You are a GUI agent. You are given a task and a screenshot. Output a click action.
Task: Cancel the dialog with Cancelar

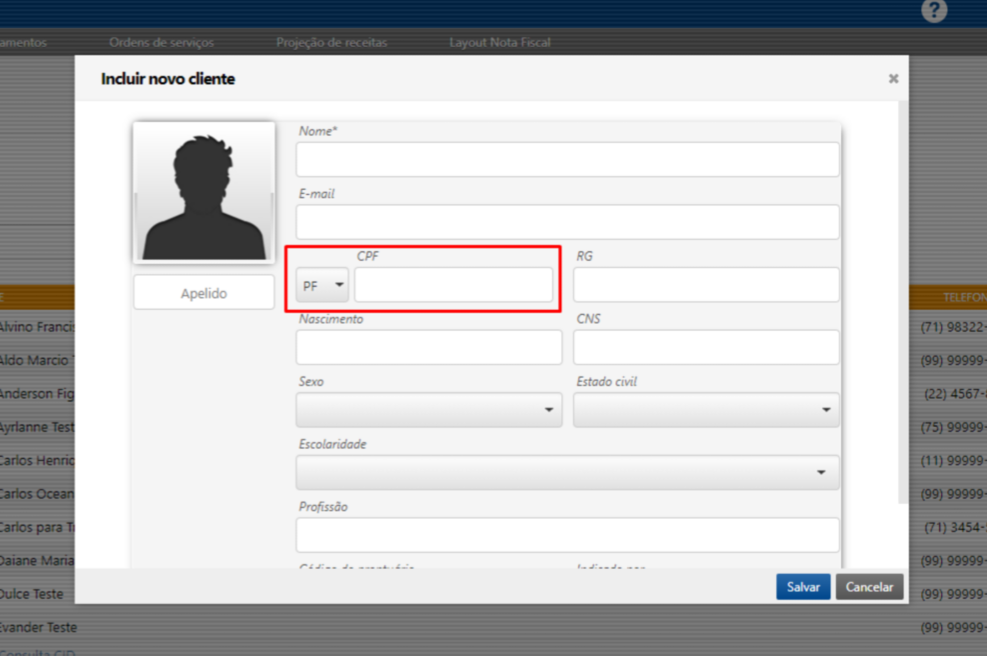coord(869,587)
